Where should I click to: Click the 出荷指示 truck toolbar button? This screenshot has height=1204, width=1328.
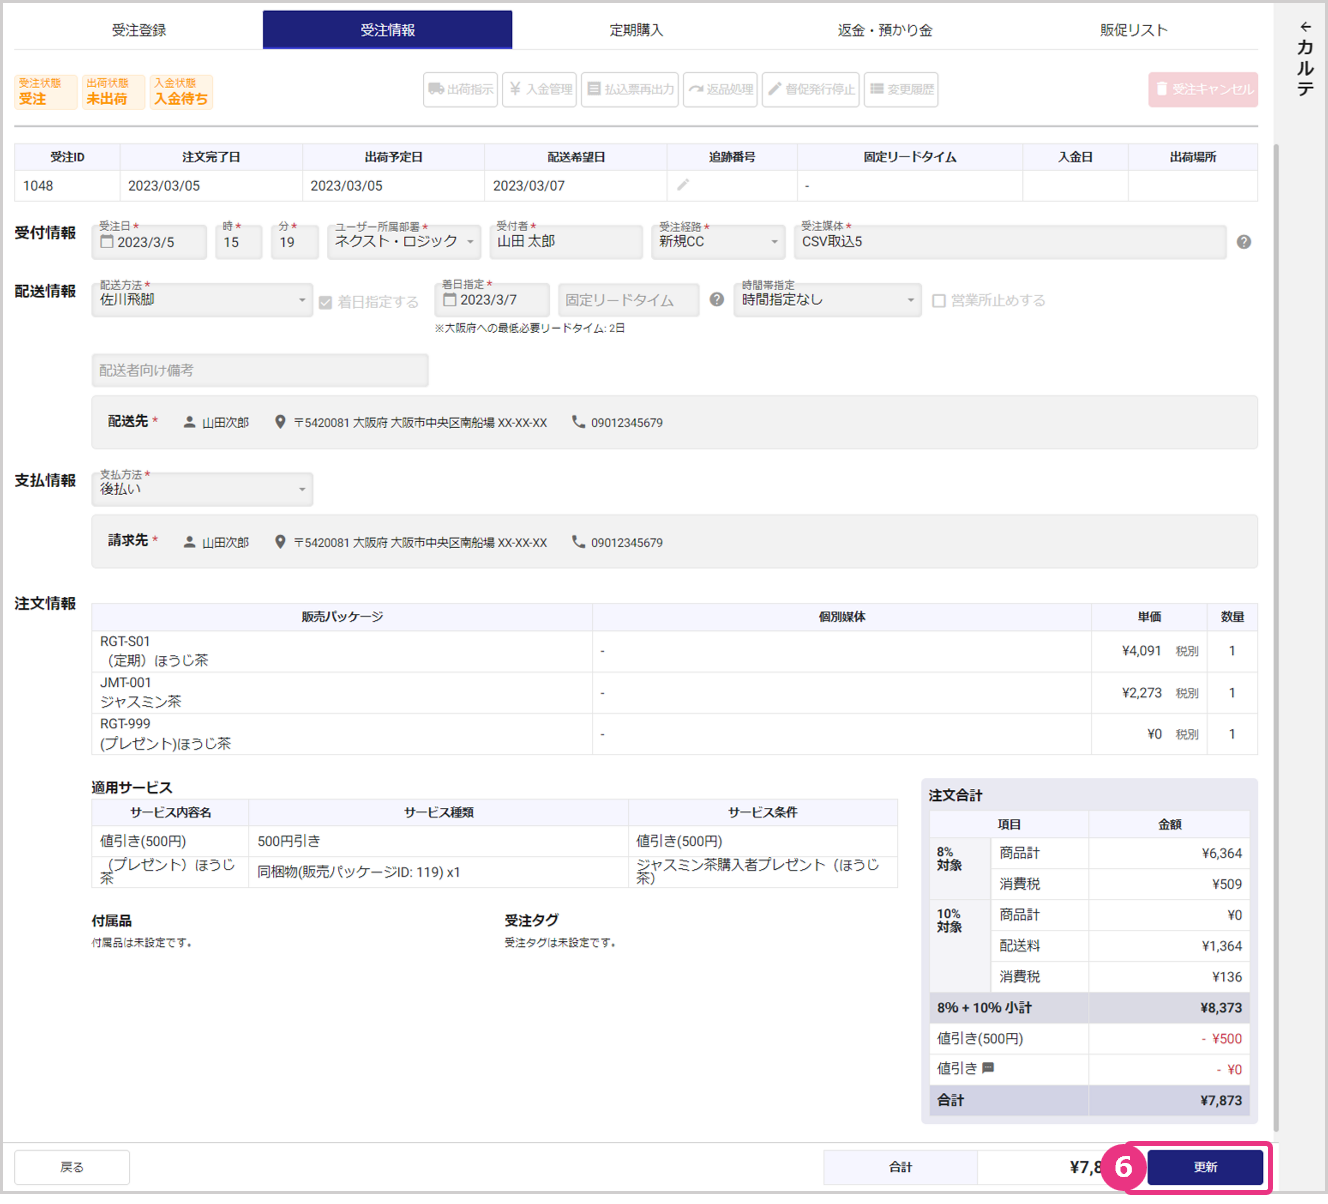[460, 90]
